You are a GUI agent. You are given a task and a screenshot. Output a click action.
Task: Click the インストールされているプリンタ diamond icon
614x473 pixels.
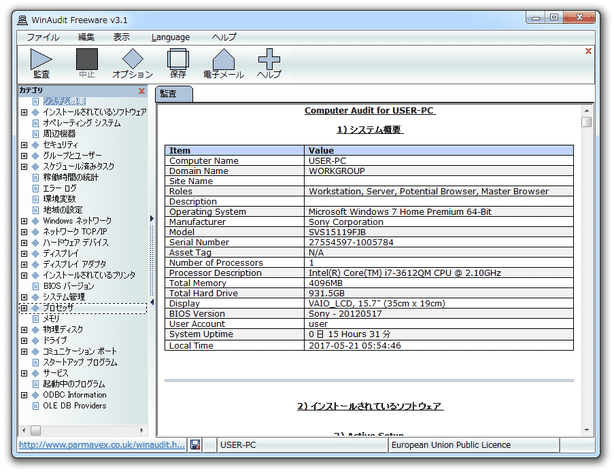click(x=35, y=275)
